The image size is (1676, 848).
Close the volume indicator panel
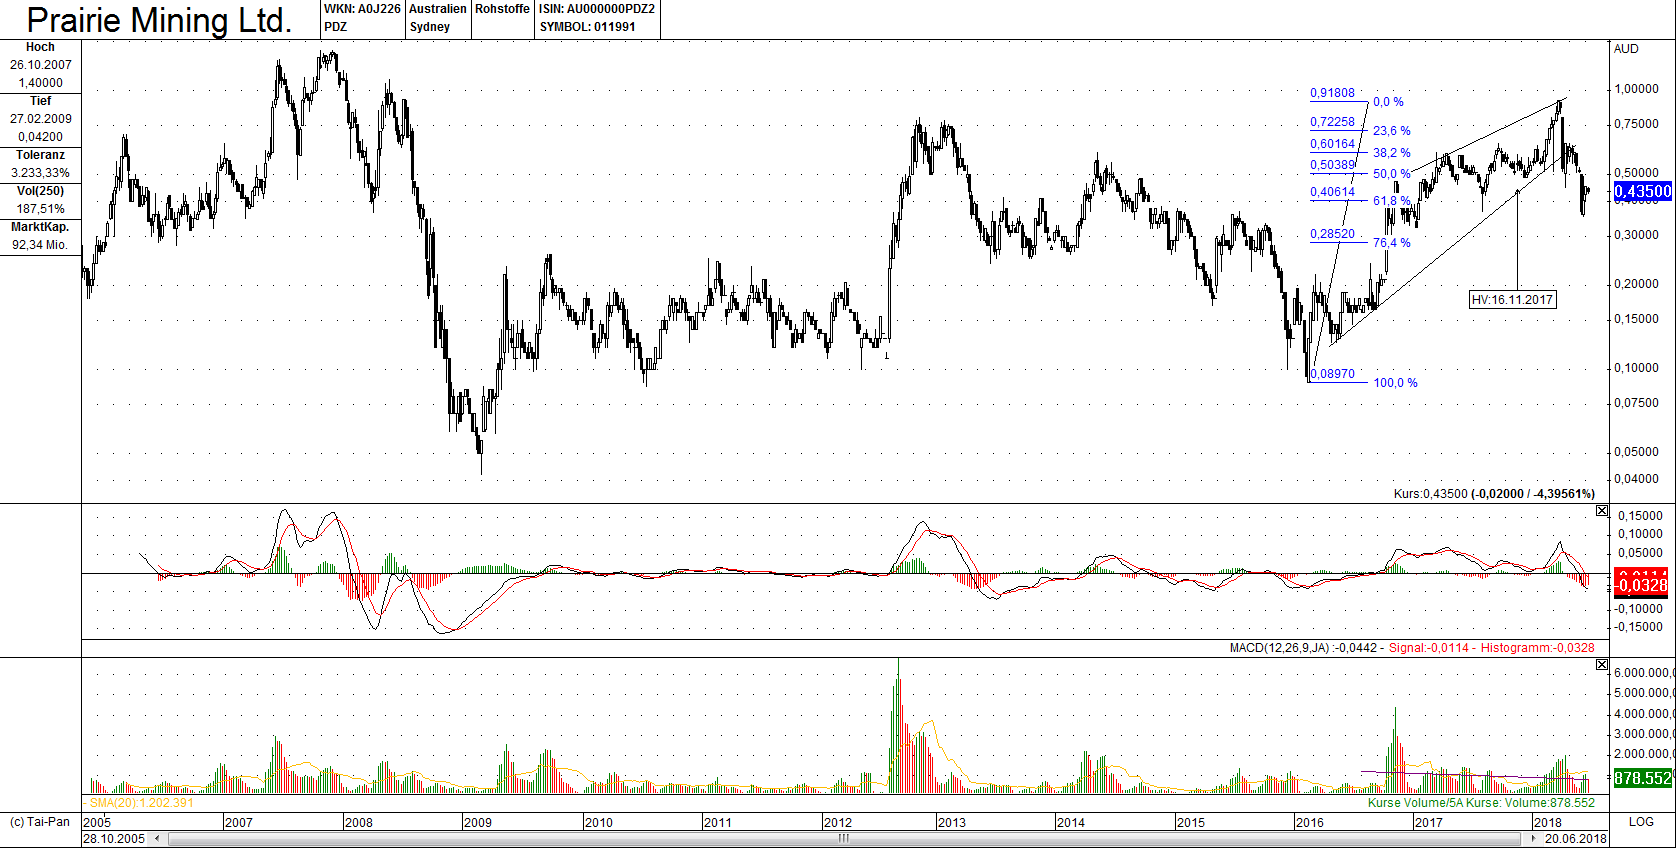click(1602, 665)
